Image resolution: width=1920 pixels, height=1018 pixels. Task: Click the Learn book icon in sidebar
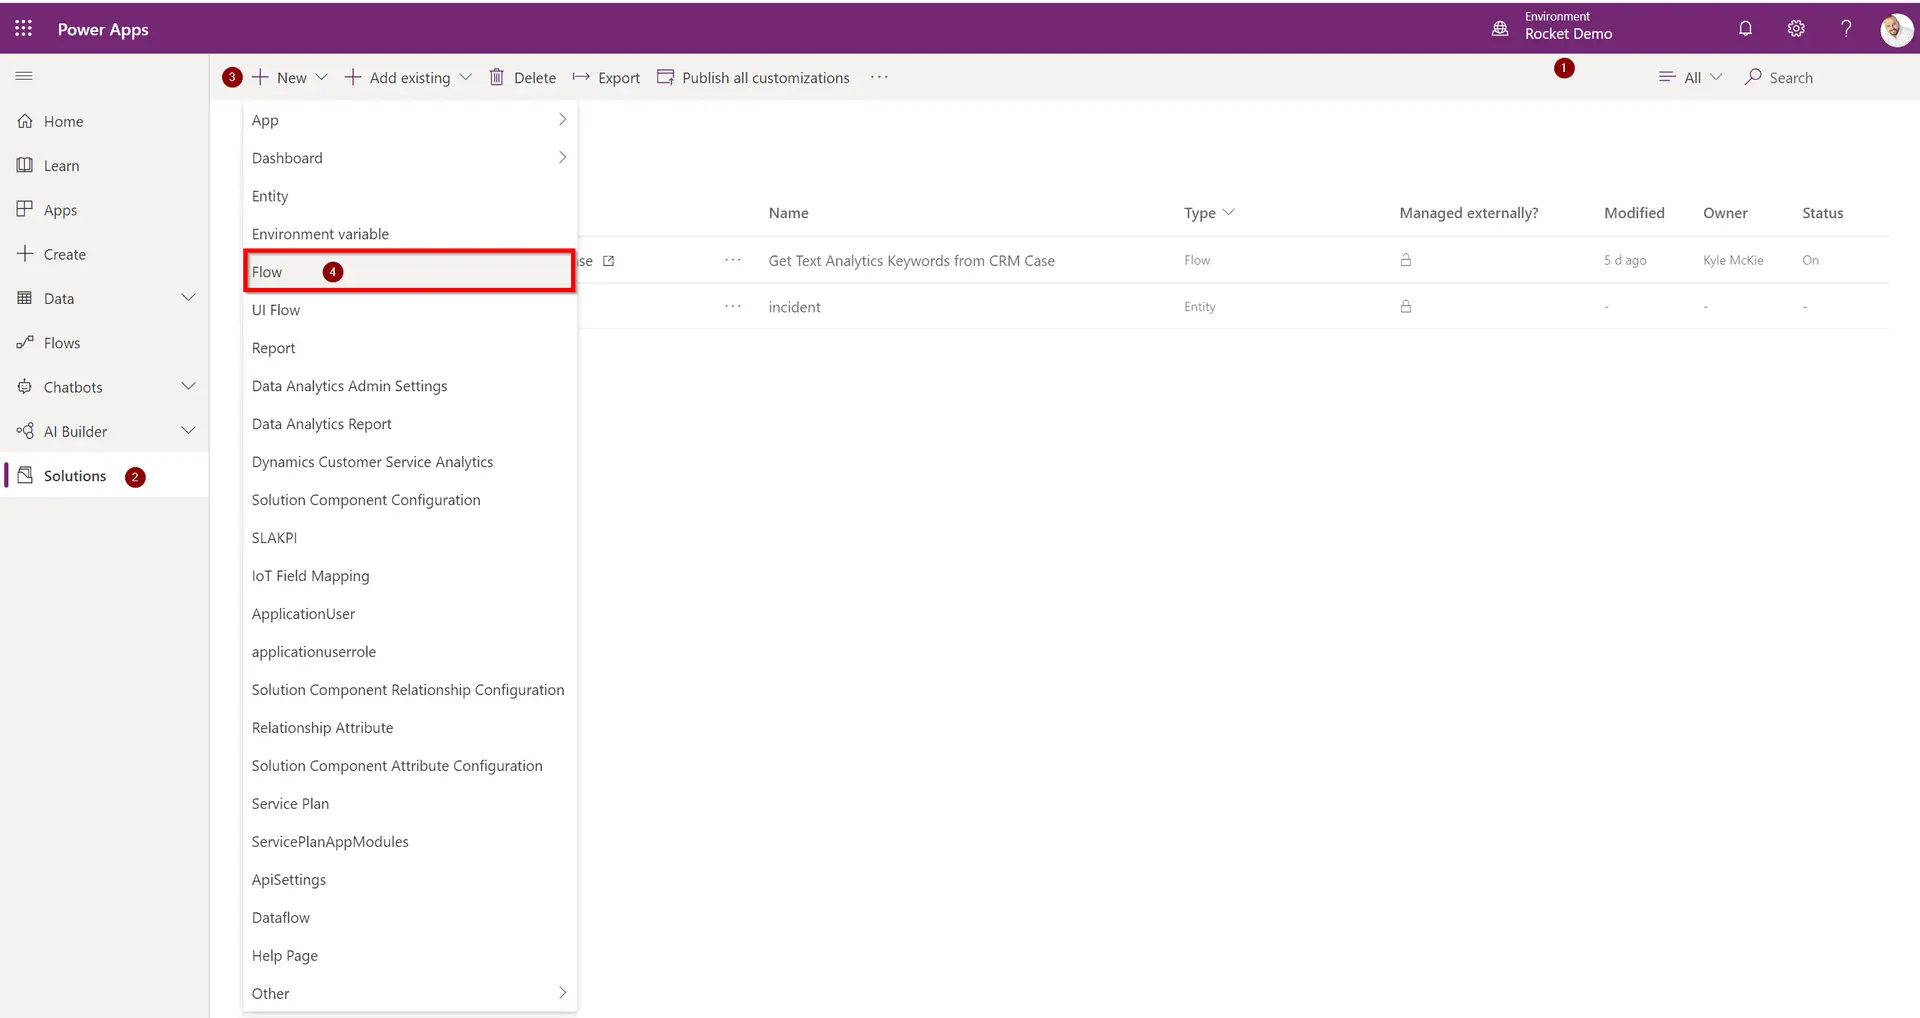pos(25,165)
